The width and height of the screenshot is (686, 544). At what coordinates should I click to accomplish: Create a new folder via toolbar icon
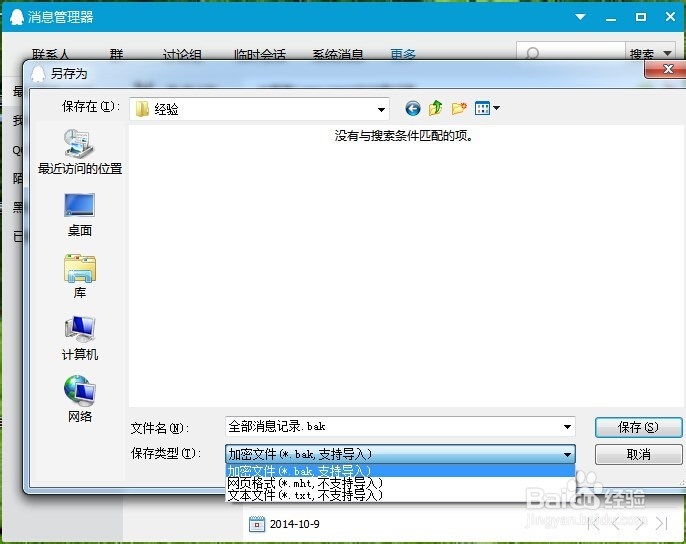(459, 108)
